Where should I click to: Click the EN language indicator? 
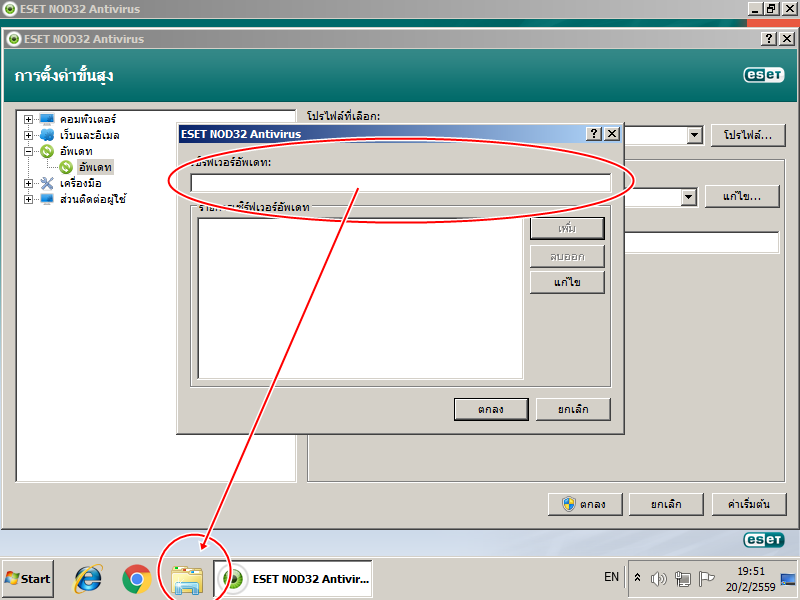coord(611,577)
